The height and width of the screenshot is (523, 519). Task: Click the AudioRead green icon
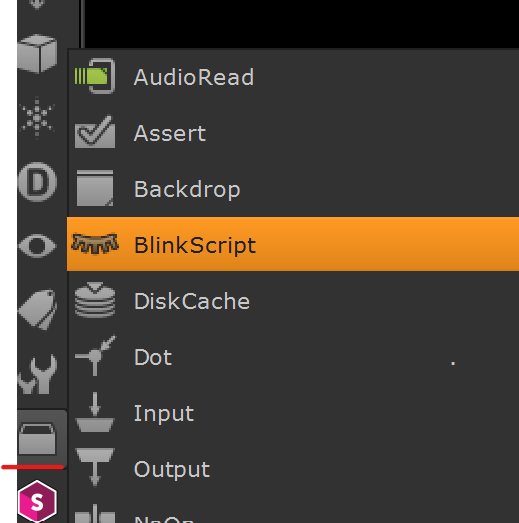pyautogui.click(x=95, y=76)
